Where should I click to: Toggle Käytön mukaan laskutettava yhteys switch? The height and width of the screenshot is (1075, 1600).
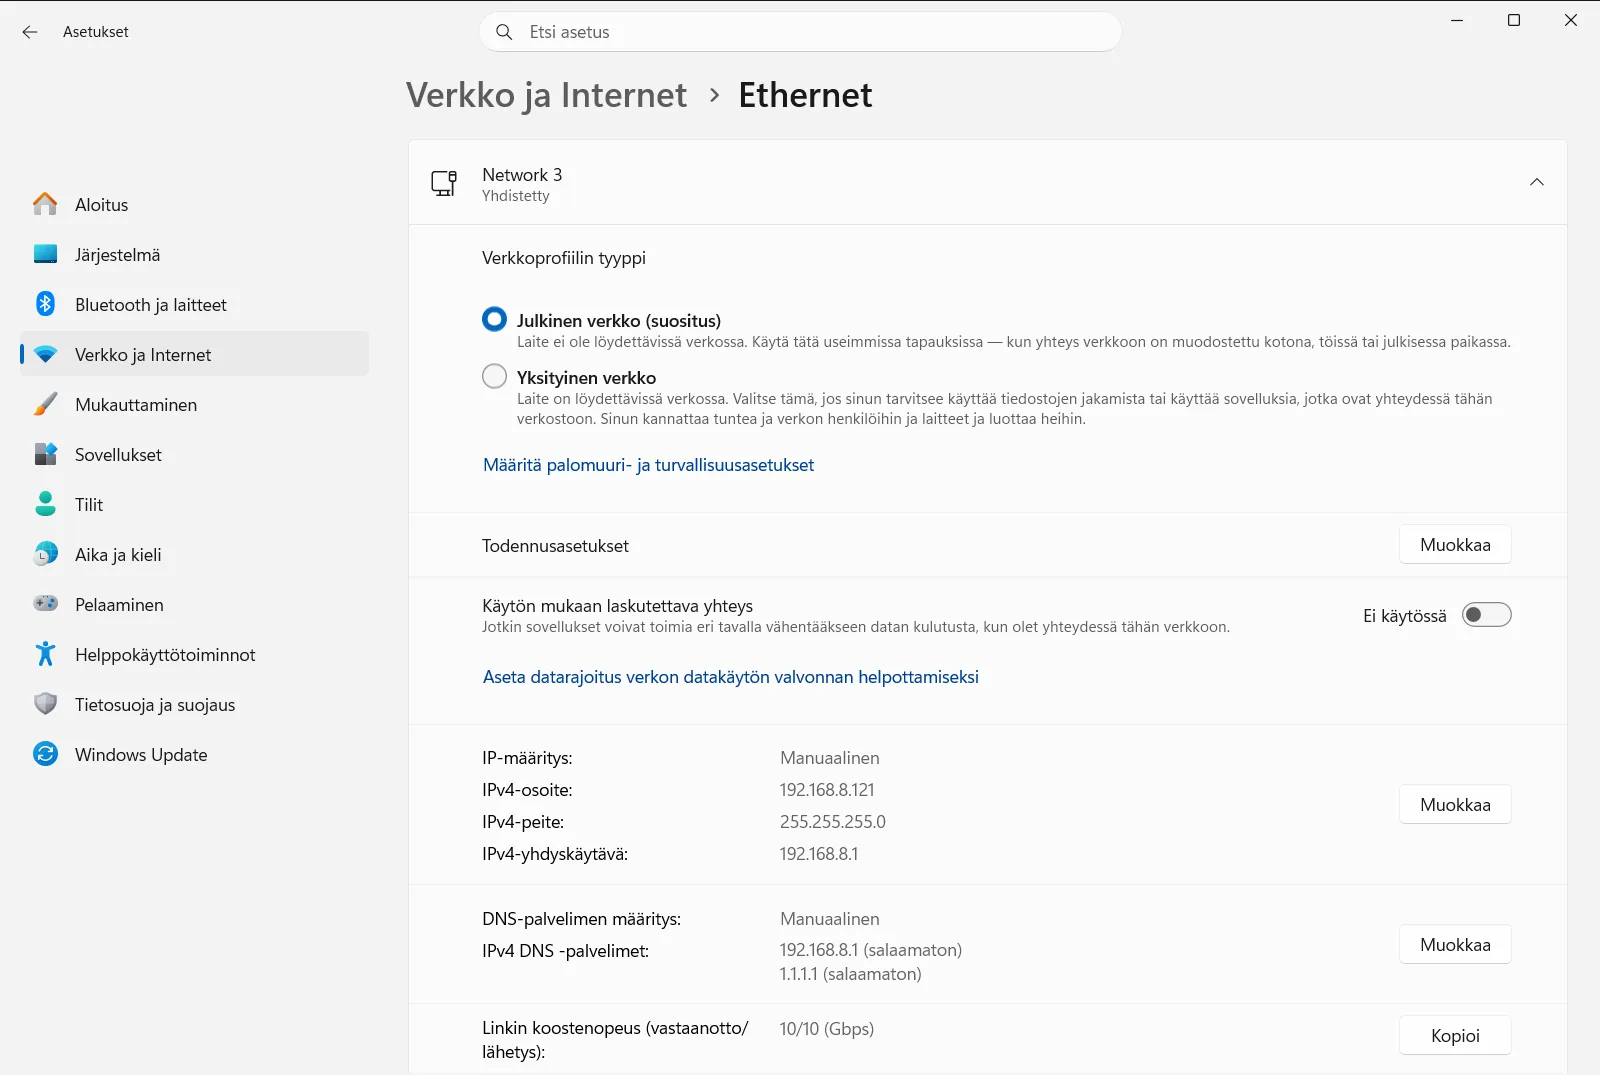pos(1486,615)
